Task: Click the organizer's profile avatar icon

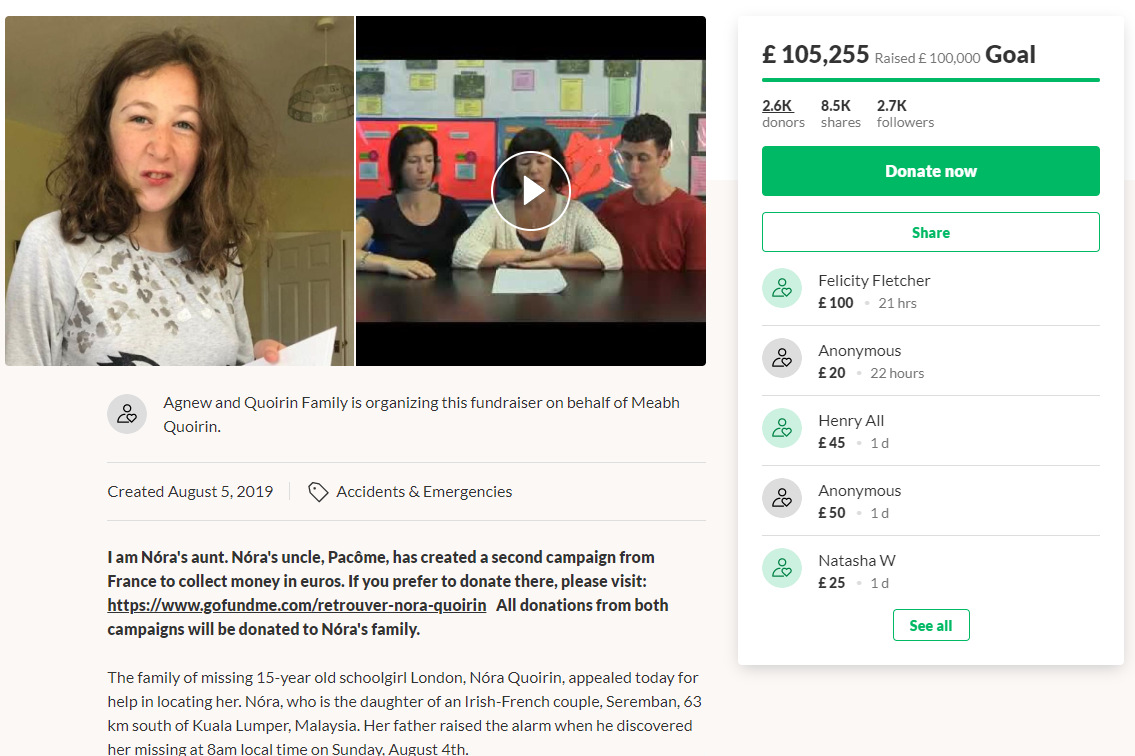Action: (127, 414)
